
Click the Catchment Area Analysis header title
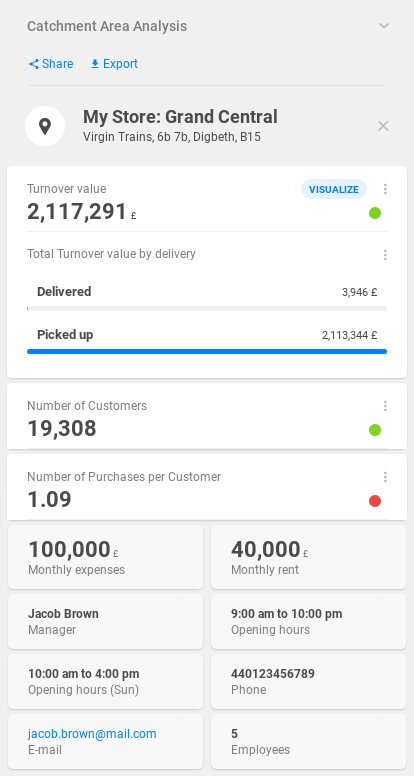[x=107, y=26]
